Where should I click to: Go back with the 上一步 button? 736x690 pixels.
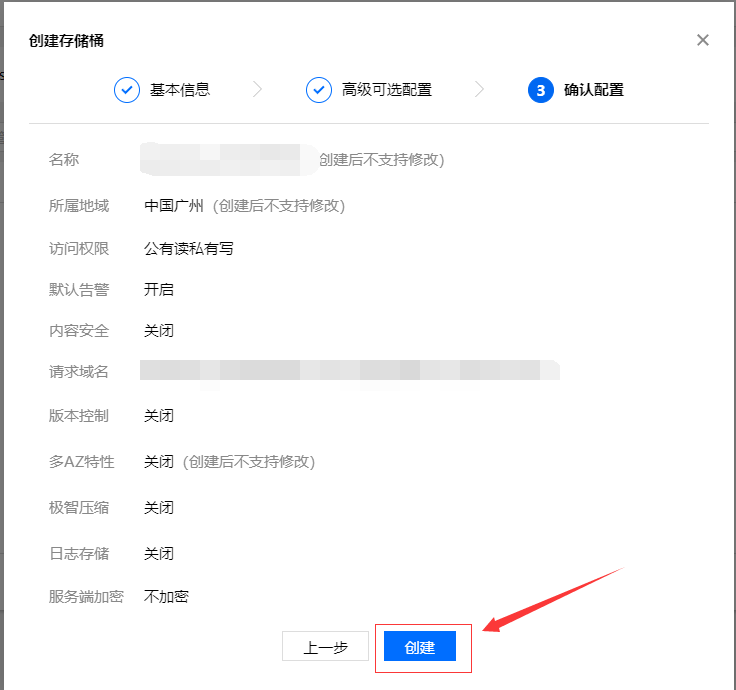pyautogui.click(x=325, y=647)
